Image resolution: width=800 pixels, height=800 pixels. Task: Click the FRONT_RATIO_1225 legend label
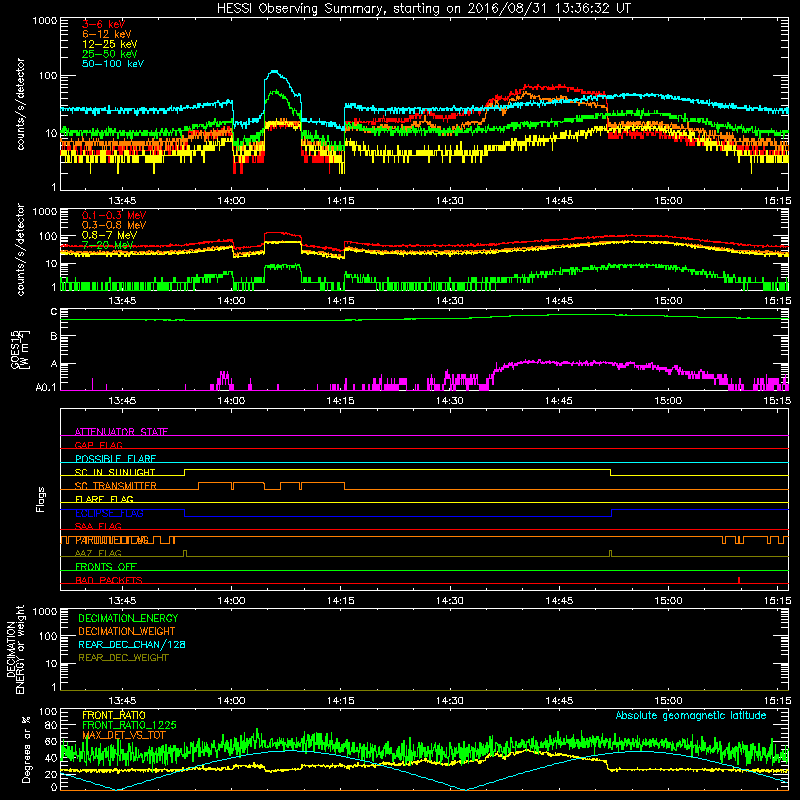tap(129, 725)
